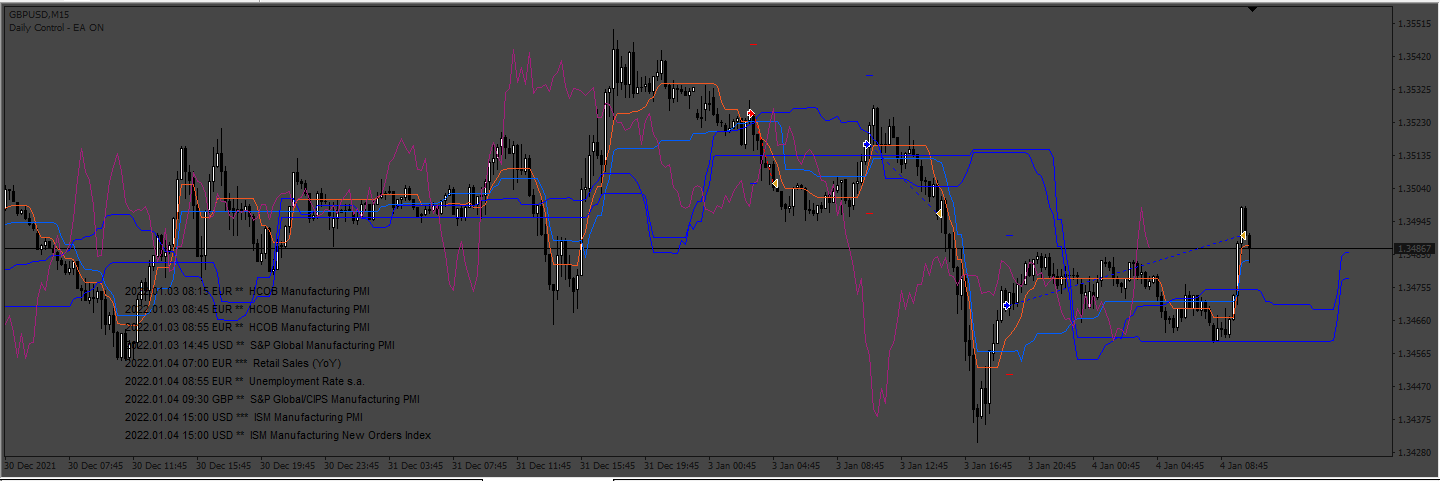1440x481 pixels.
Task: Select the 08:45 EUR HCOB Manufacturing PMI row
Action: 247,309
